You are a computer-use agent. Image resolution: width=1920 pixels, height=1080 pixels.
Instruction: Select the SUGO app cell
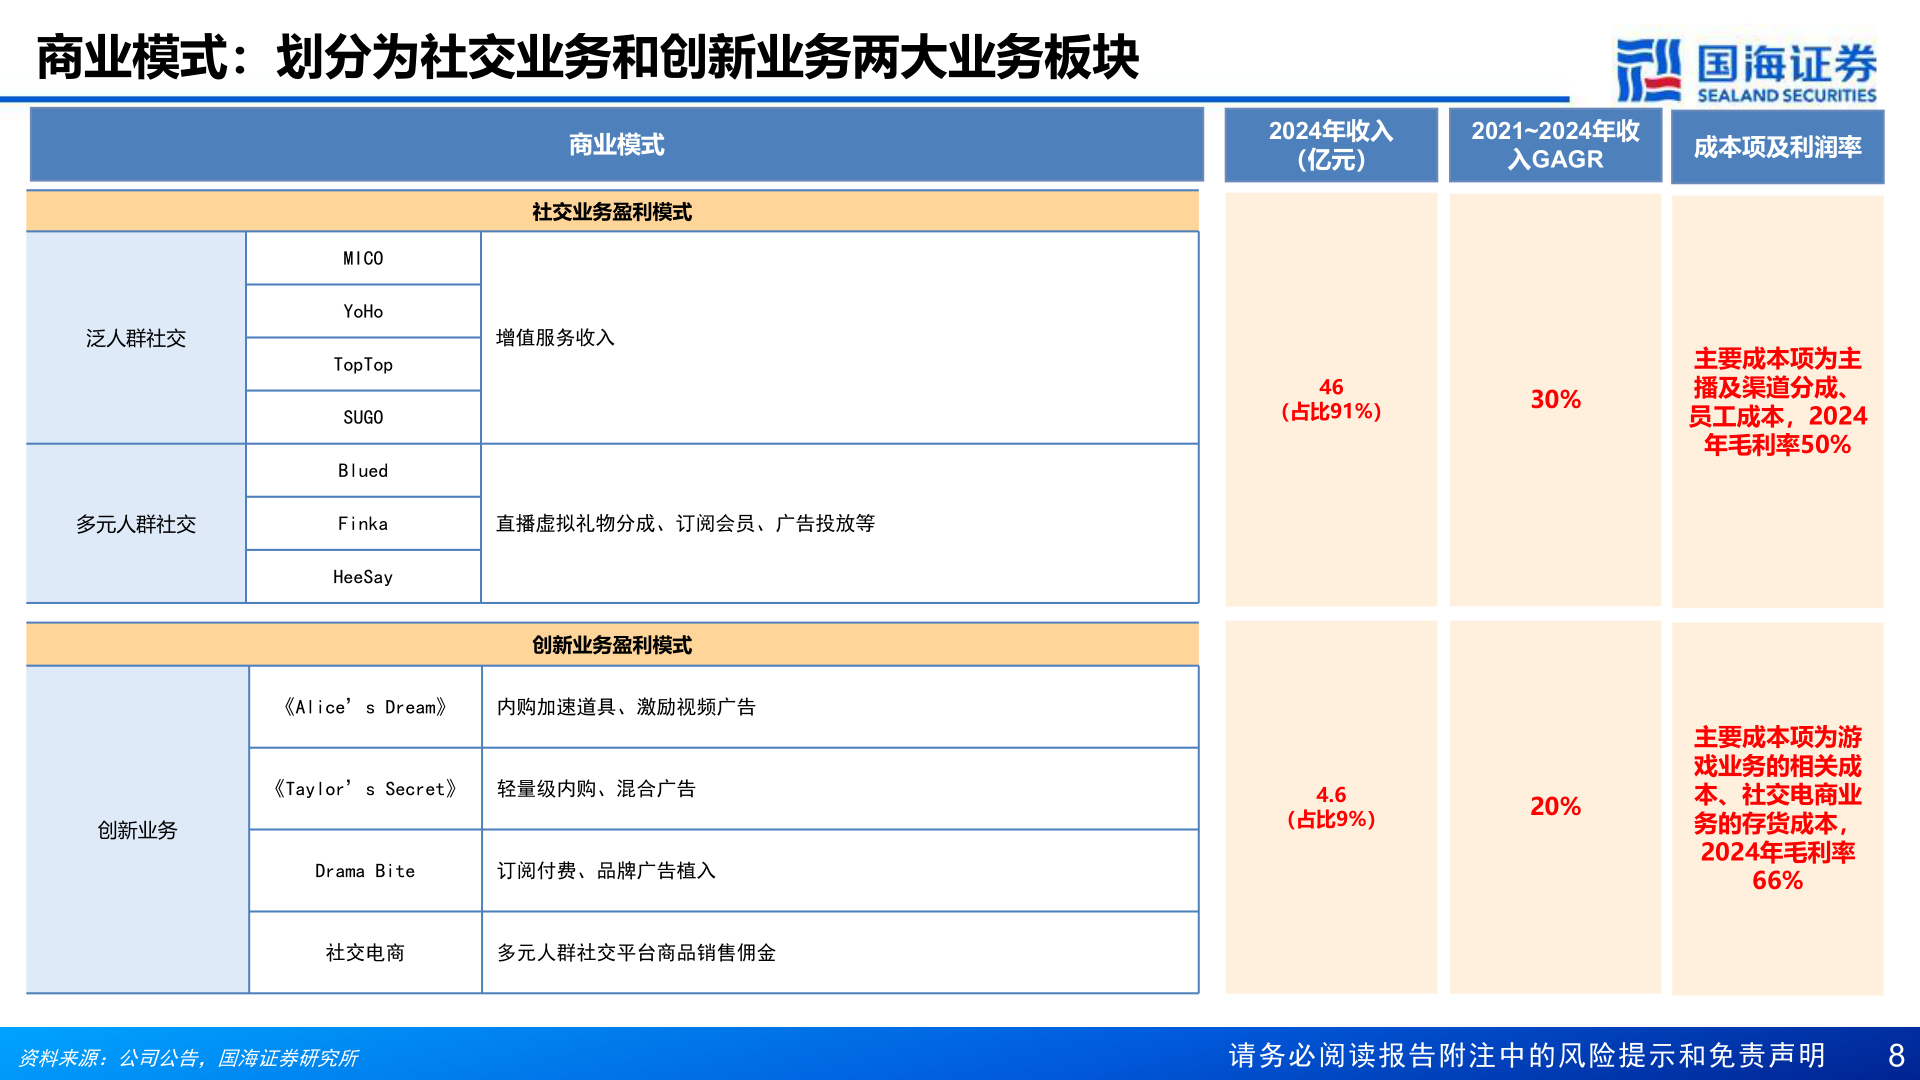(x=362, y=417)
